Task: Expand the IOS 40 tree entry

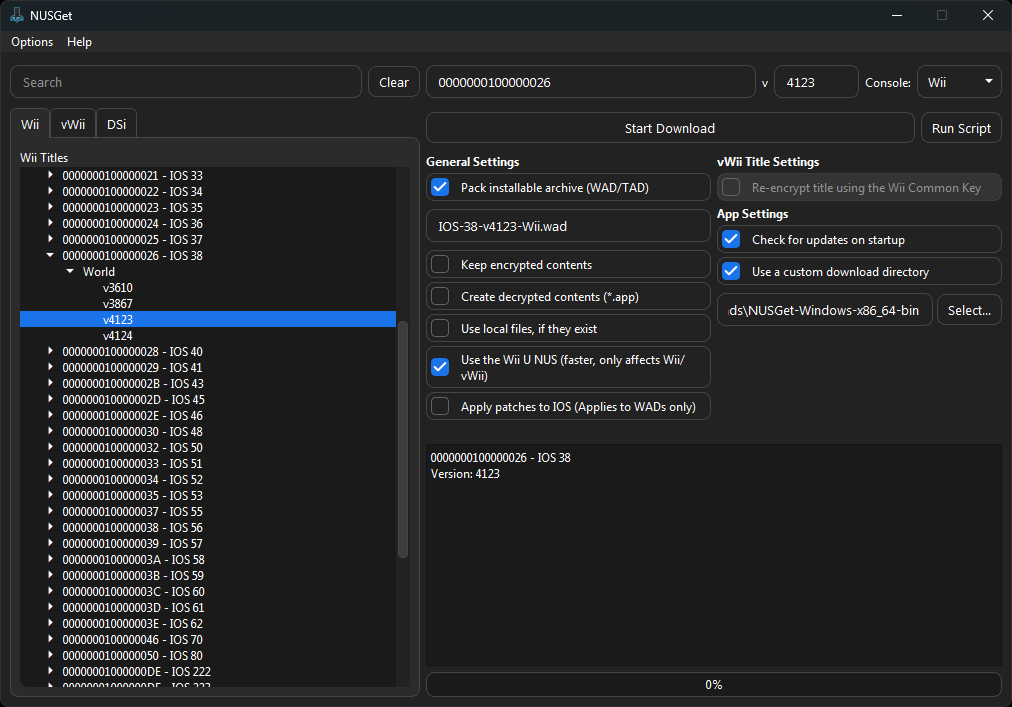Action: (x=50, y=351)
